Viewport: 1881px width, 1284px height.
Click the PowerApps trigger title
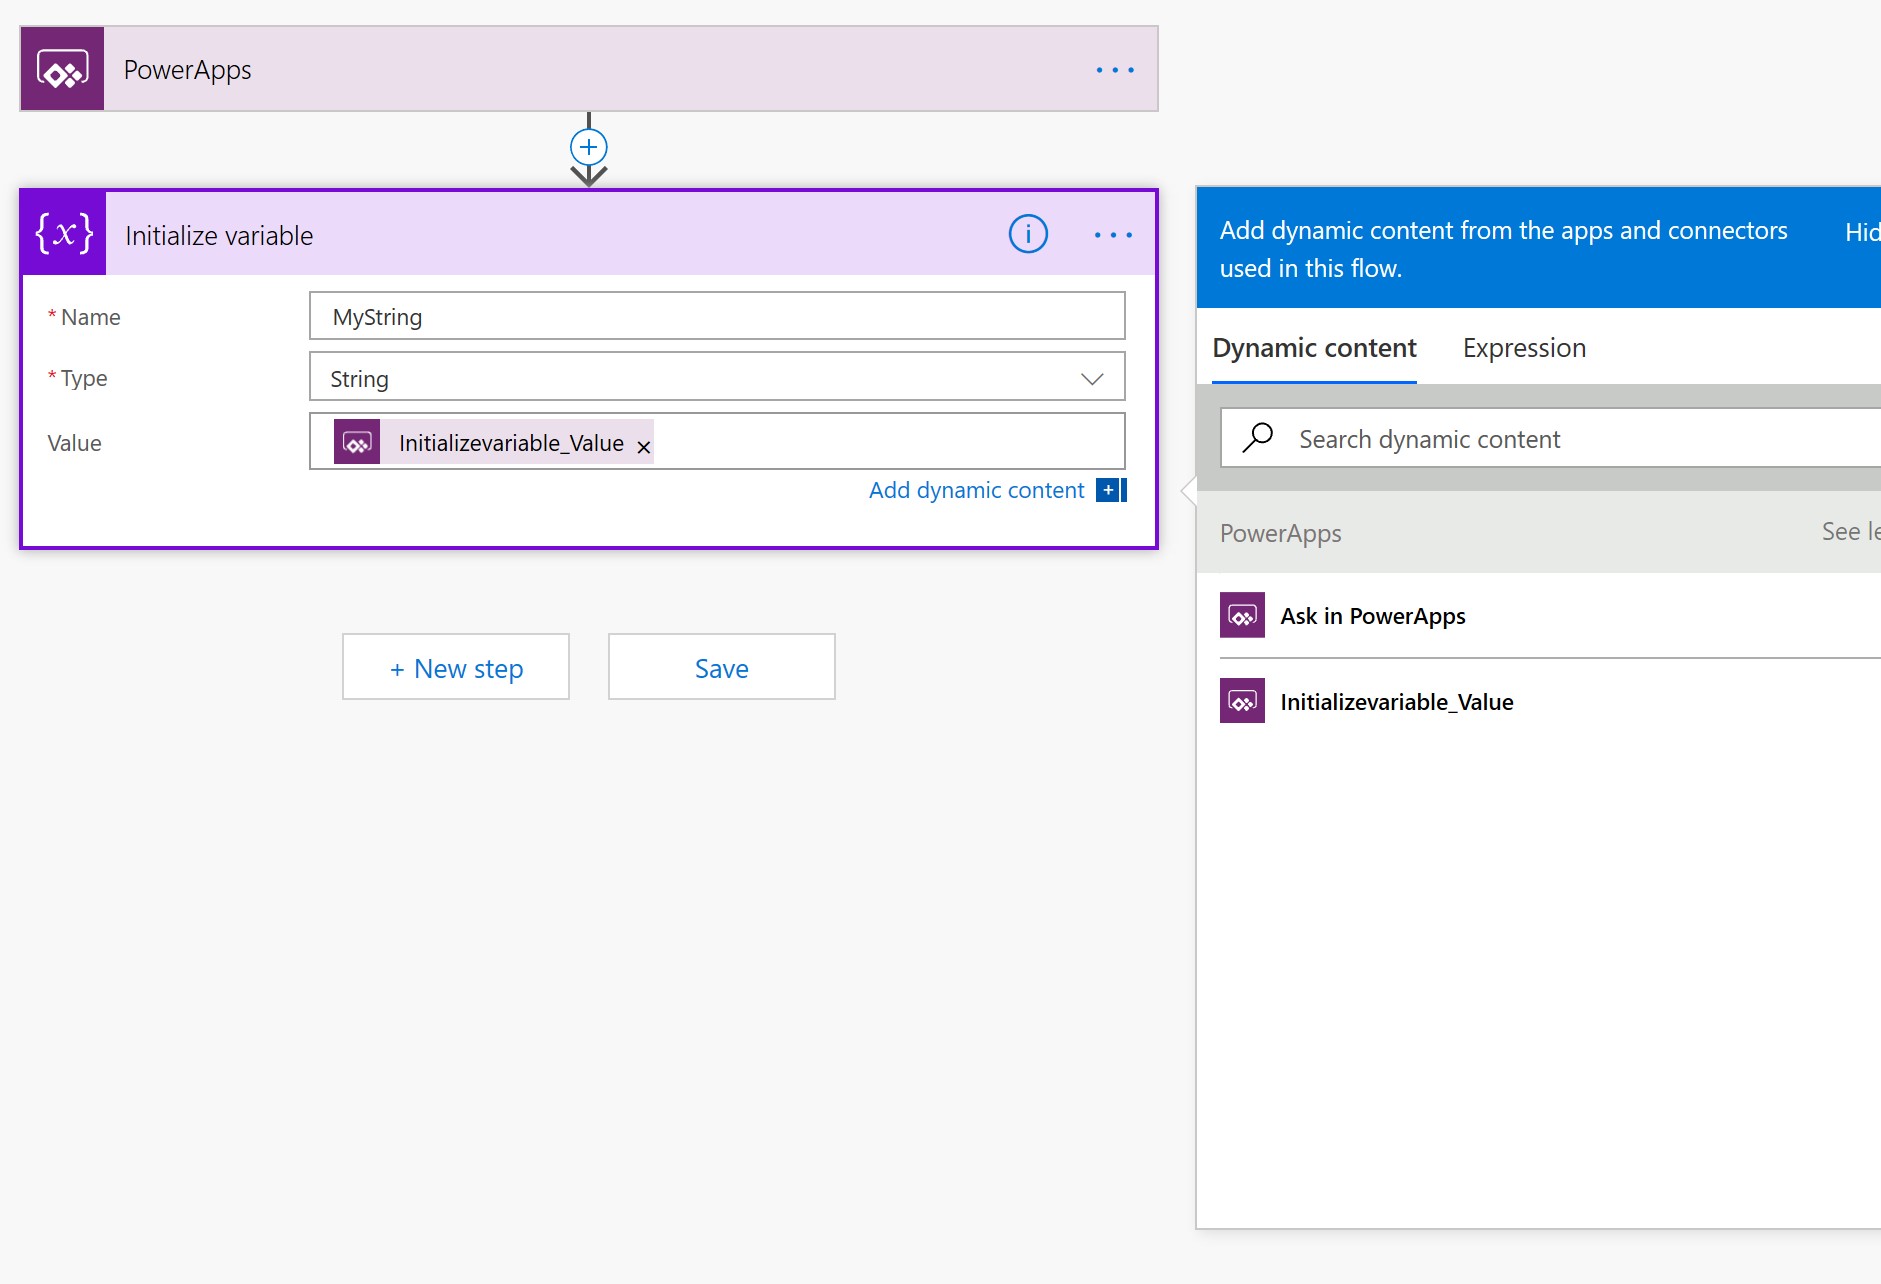[x=187, y=70]
